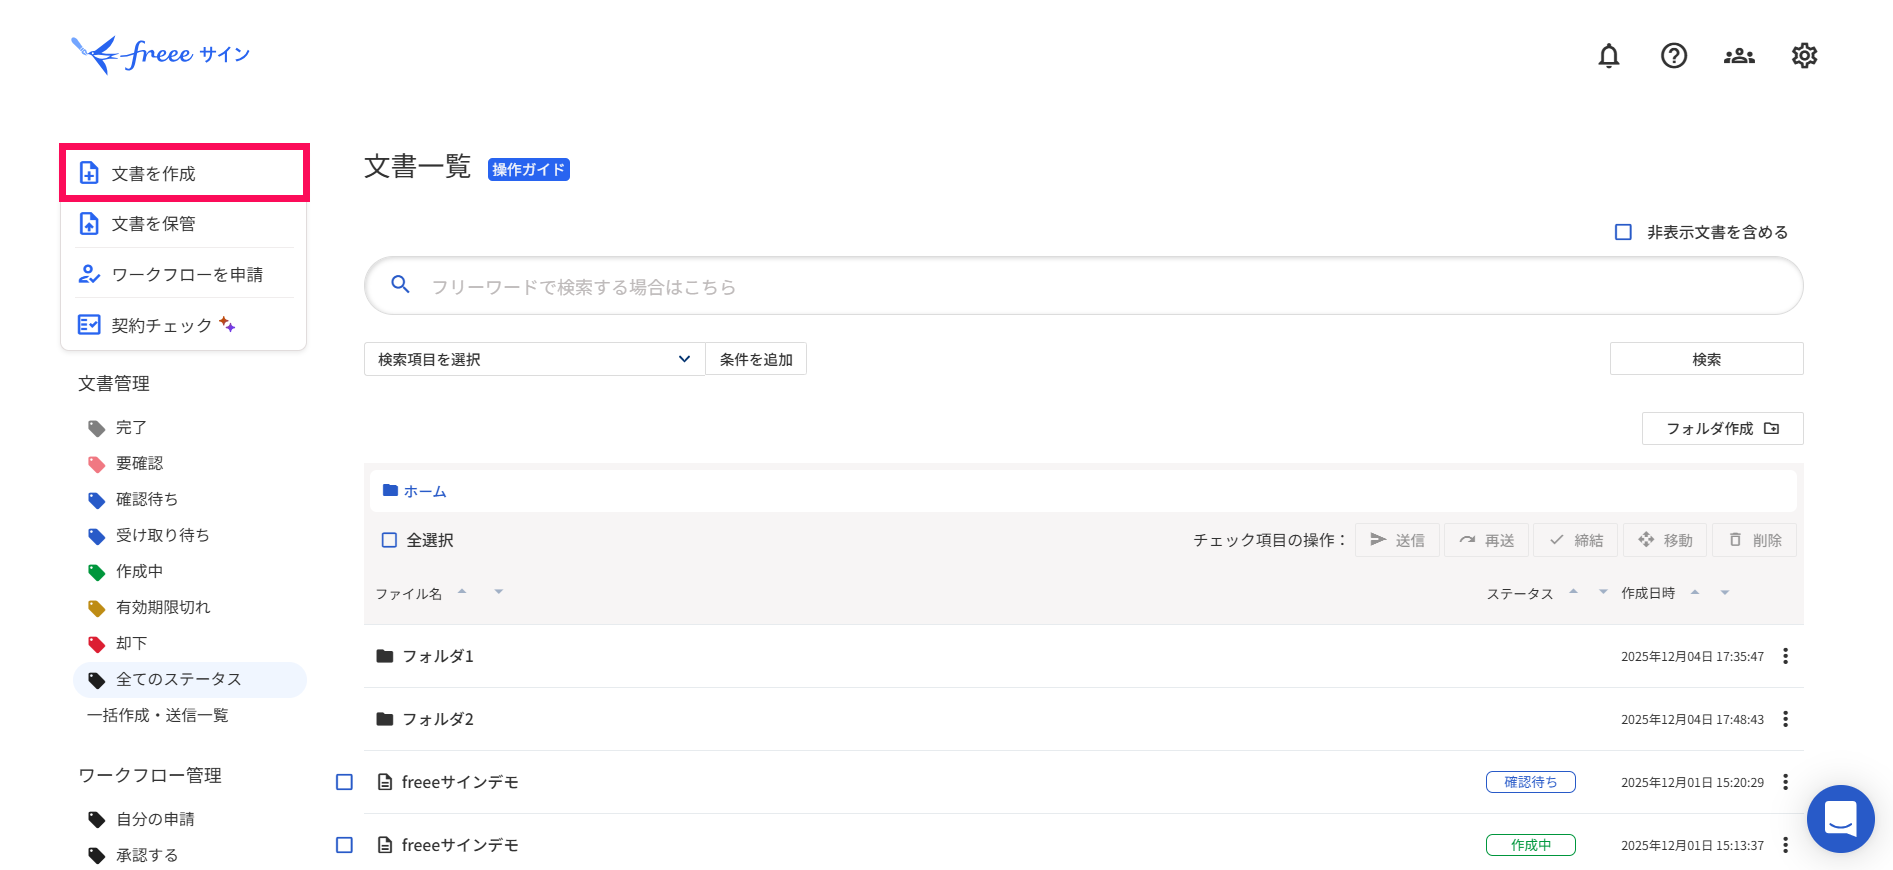Open the notifications bell icon
Viewport: 1893px width, 870px height.
pyautogui.click(x=1608, y=56)
